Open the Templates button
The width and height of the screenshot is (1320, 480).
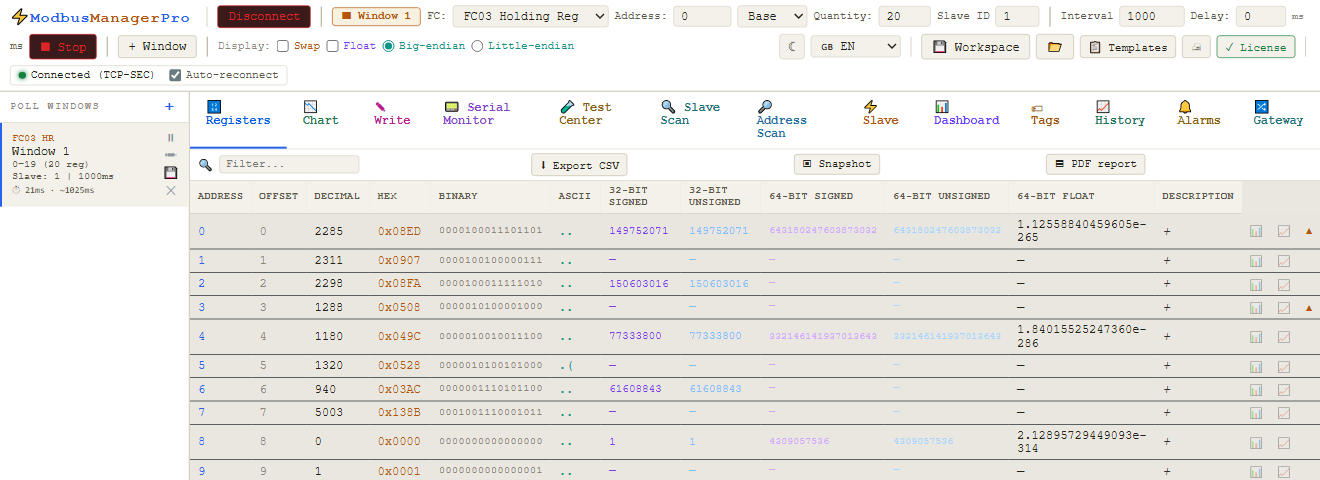(1128, 47)
